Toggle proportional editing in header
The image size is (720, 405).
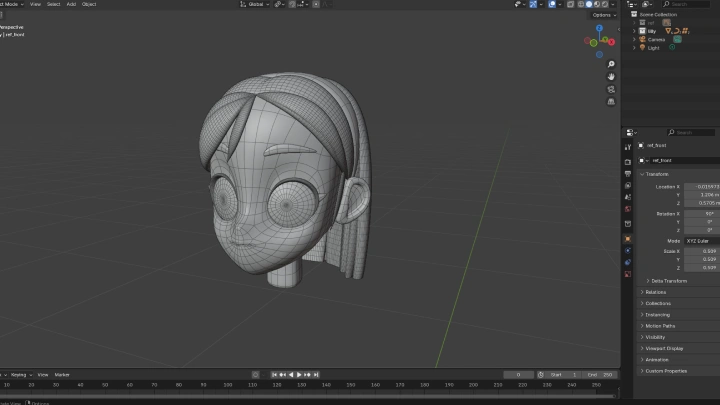point(316,4)
